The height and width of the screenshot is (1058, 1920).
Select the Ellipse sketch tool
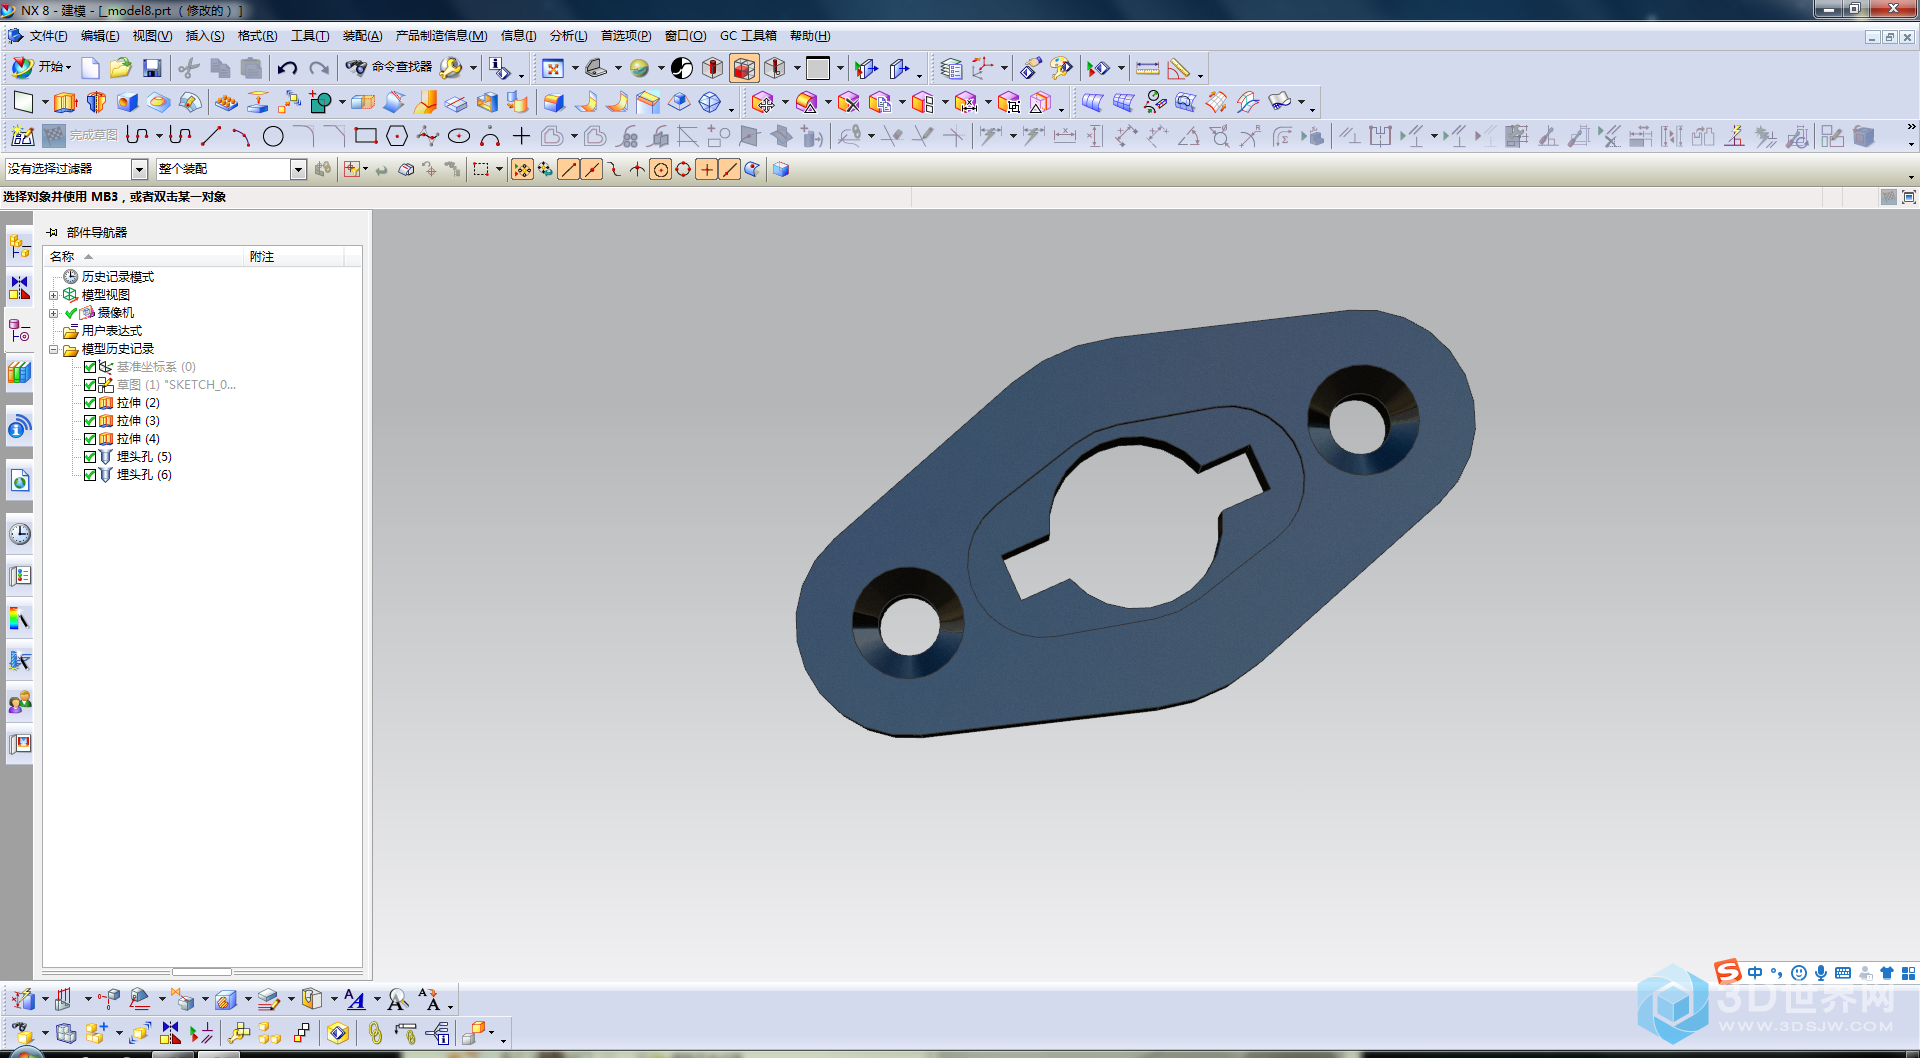point(459,136)
